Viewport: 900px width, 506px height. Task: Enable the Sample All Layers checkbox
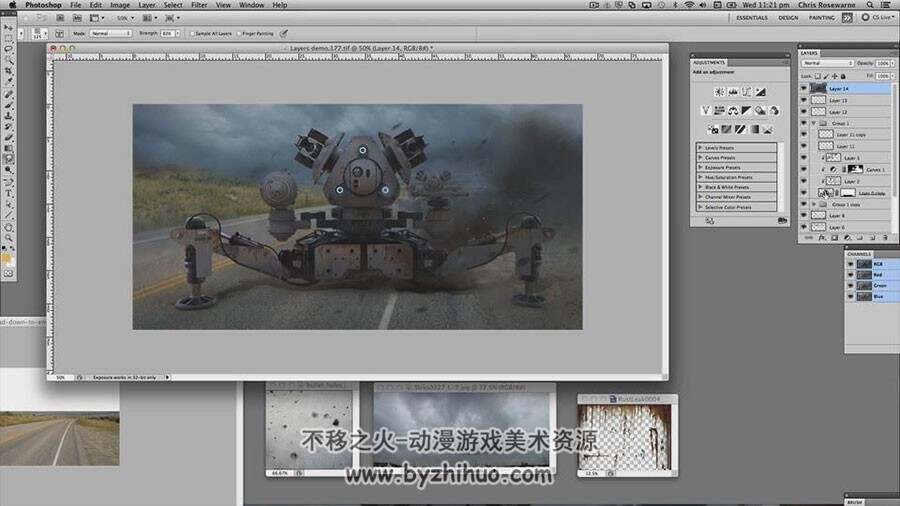point(192,33)
